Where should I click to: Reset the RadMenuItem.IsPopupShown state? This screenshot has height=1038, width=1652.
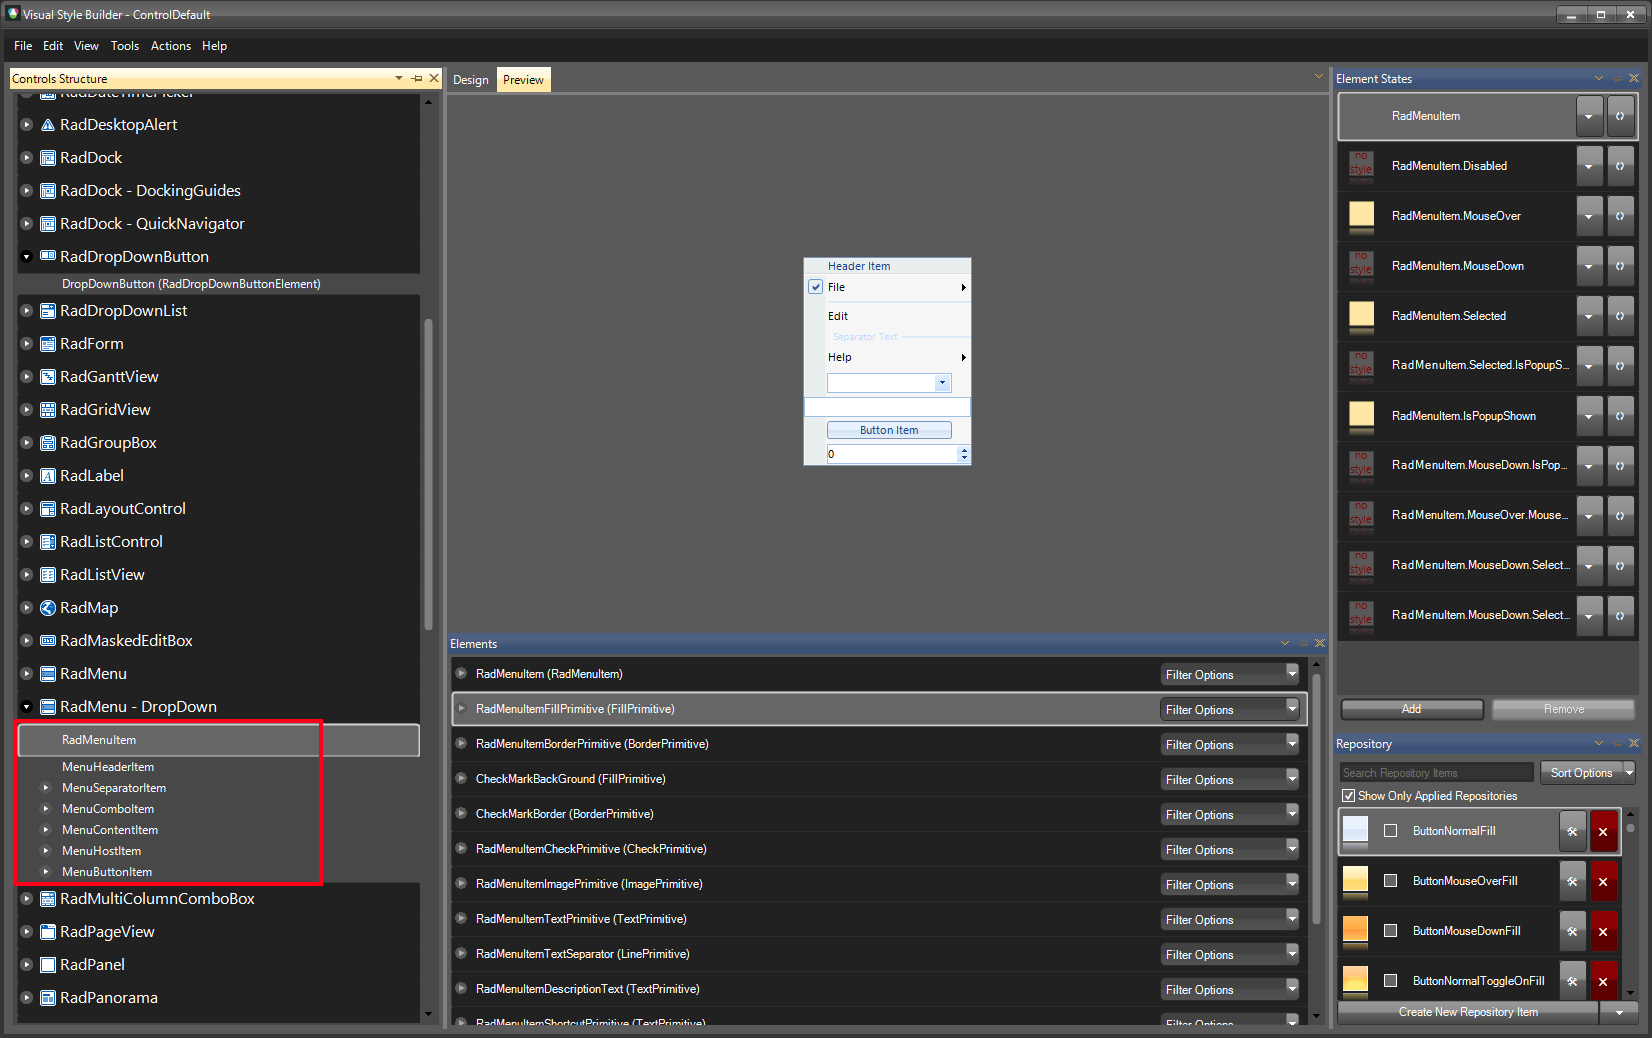point(1620,416)
